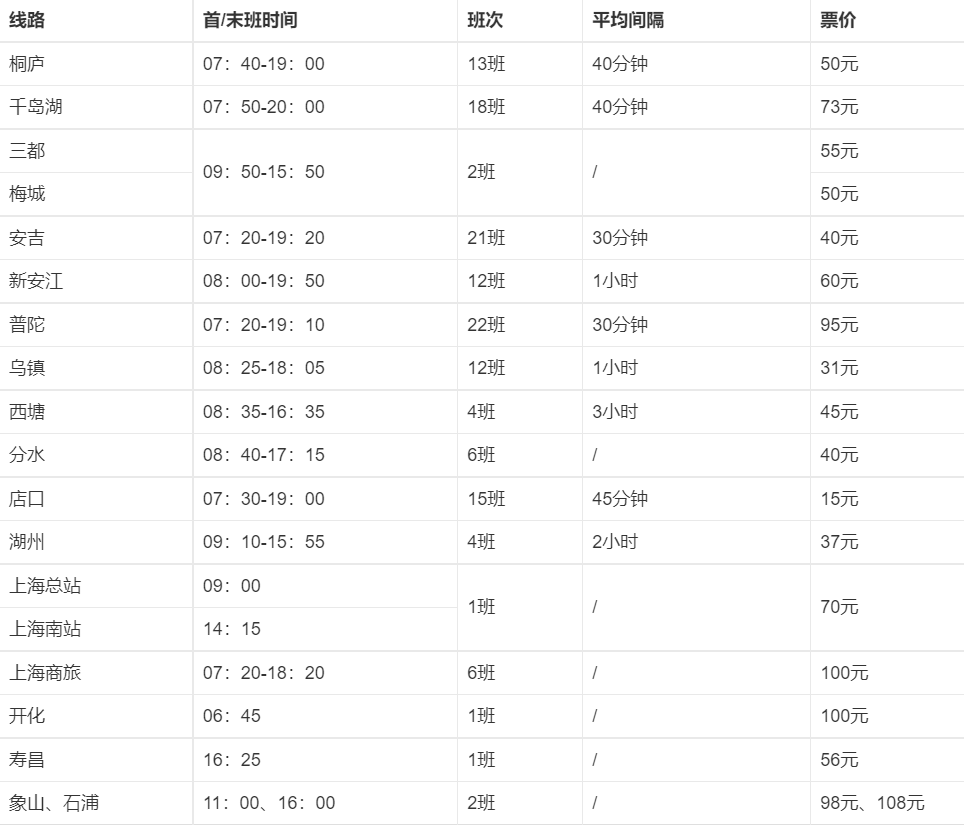Click the 98元、108元 price cell
Viewport: 964px width, 825px height.
pos(872,803)
